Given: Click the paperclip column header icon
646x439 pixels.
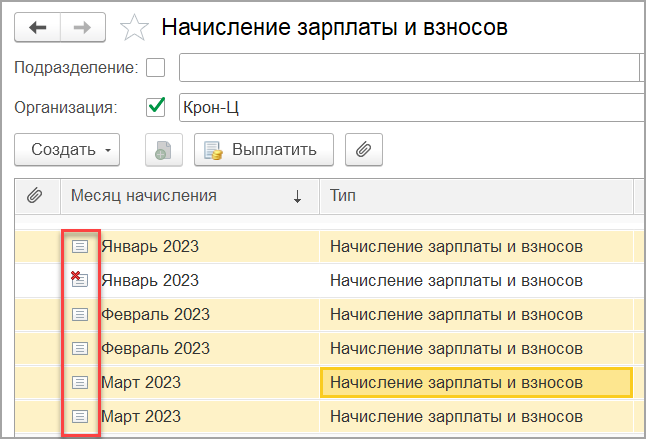Looking at the screenshot, I should 35,196.
